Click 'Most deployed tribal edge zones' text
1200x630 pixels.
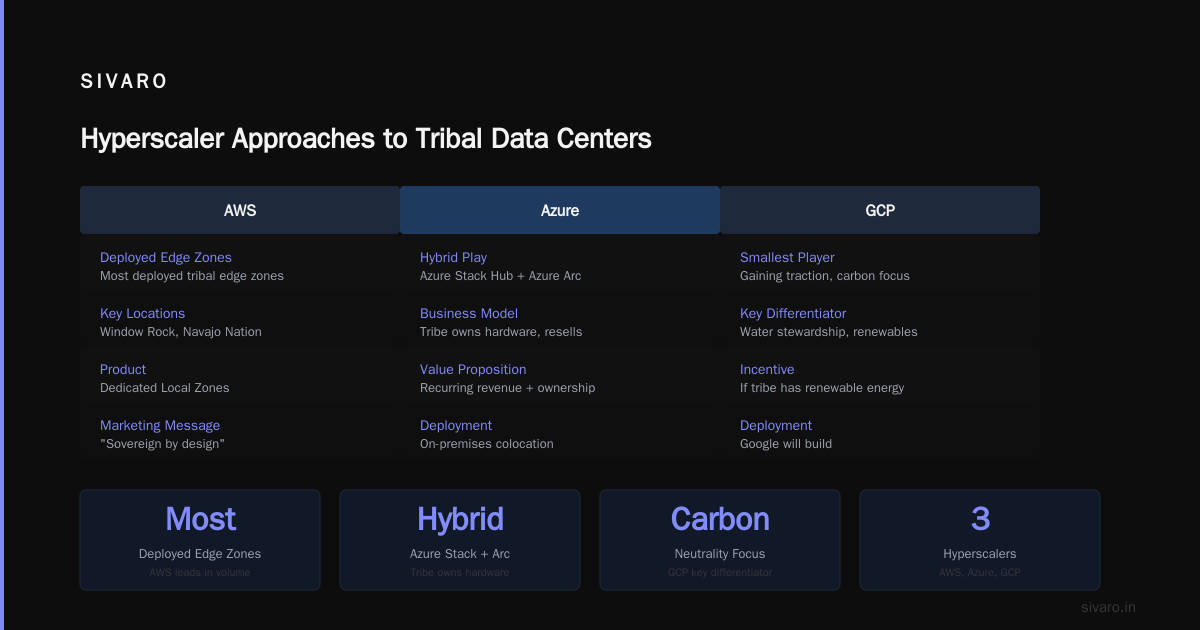coord(192,276)
